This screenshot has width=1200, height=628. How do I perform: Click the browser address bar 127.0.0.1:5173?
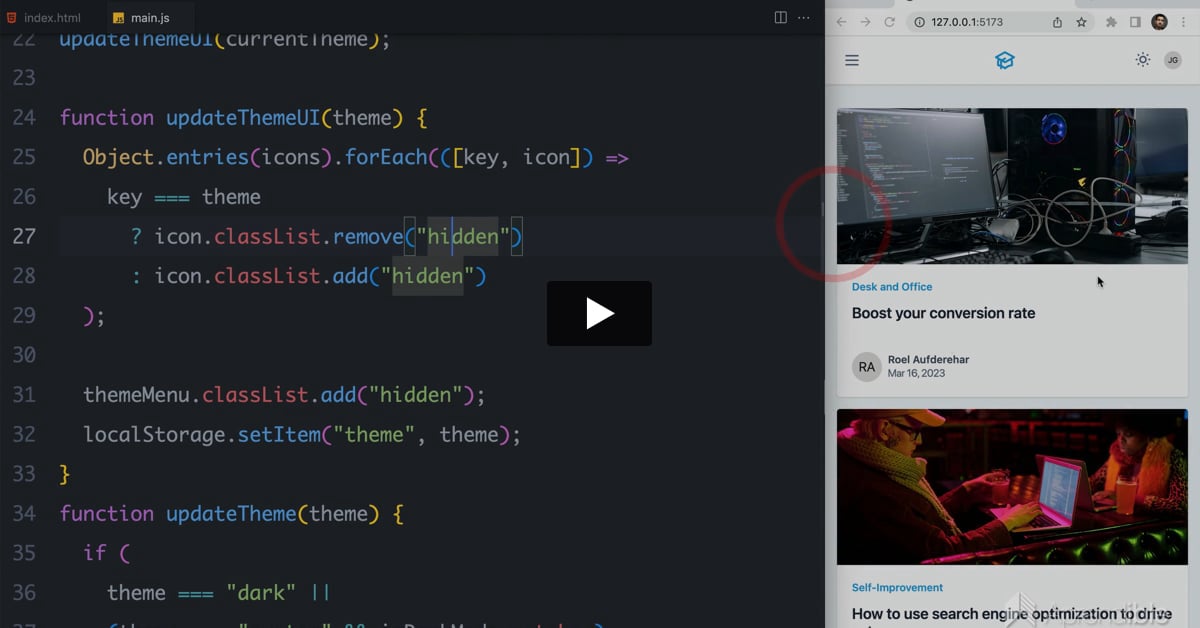pyautogui.click(x=1000, y=22)
